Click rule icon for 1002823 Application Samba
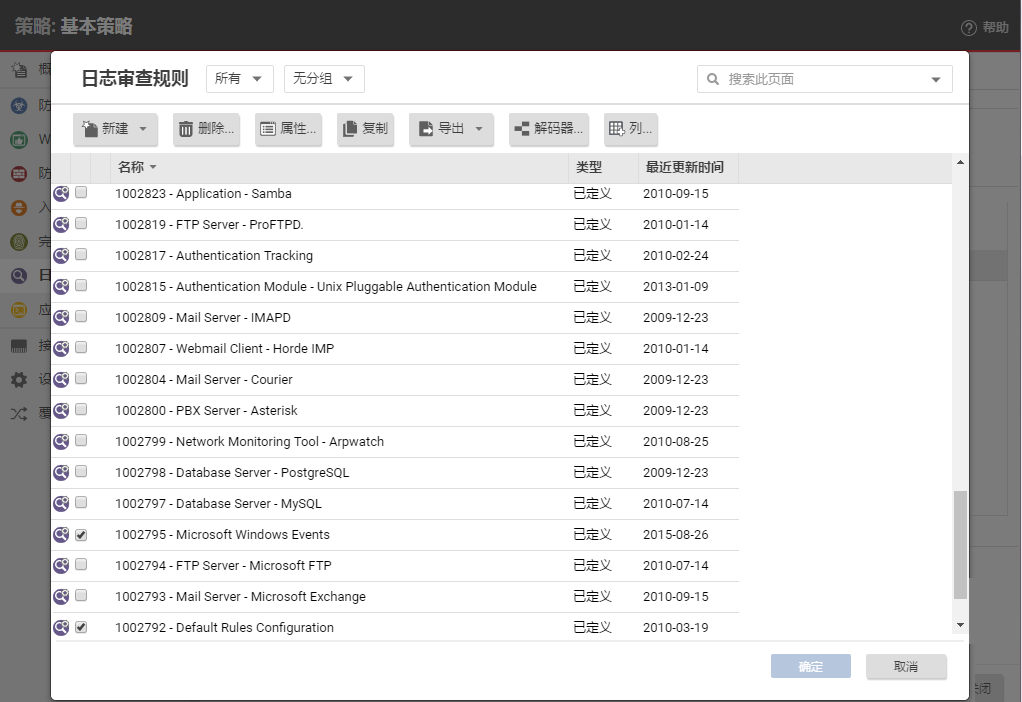Viewport: 1022px width, 702px height. click(61, 194)
